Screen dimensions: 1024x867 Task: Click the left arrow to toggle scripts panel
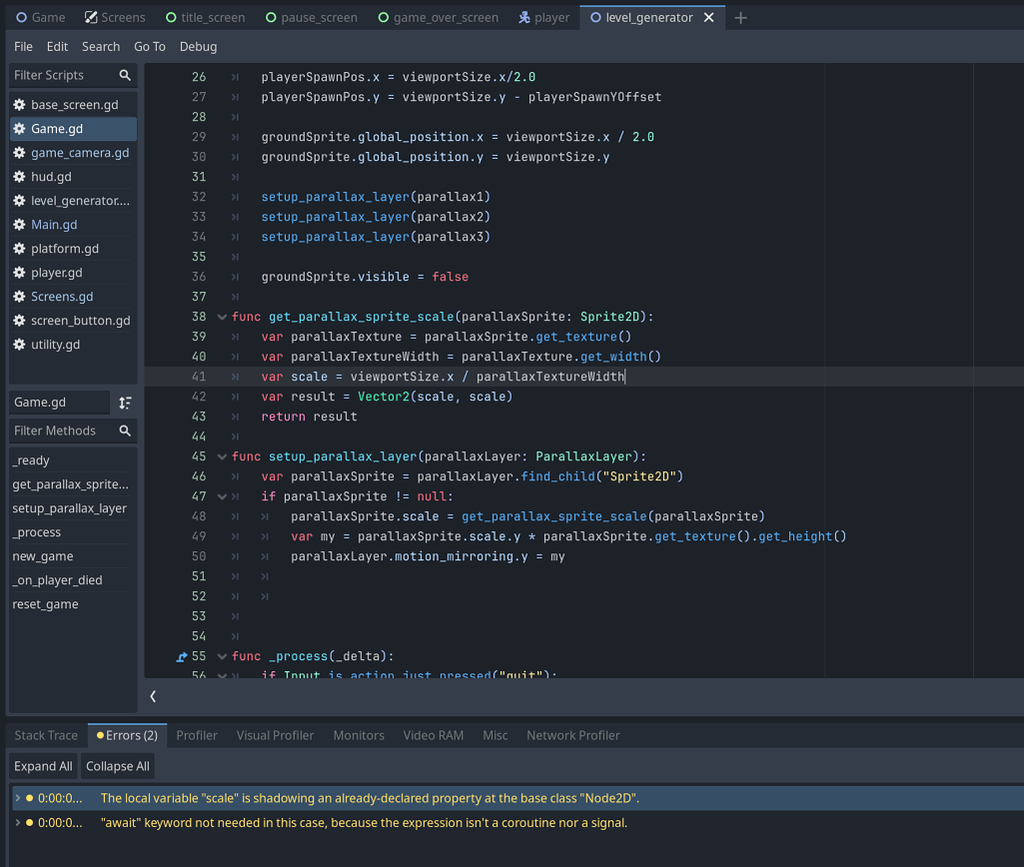pos(153,696)
